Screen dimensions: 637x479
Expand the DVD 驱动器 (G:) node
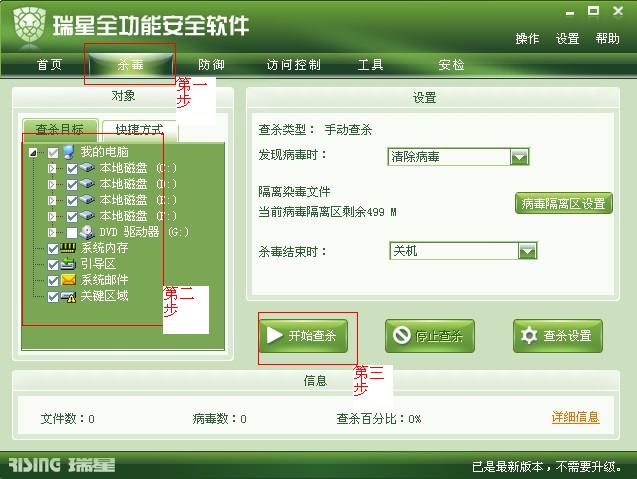point(52,232)
